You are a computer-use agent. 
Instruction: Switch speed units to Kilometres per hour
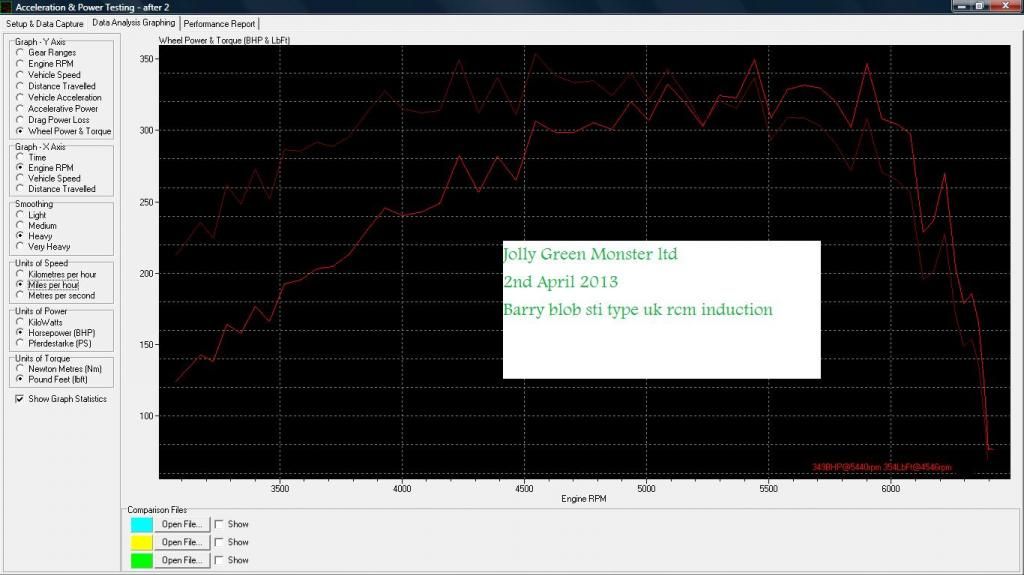[21, 274]
